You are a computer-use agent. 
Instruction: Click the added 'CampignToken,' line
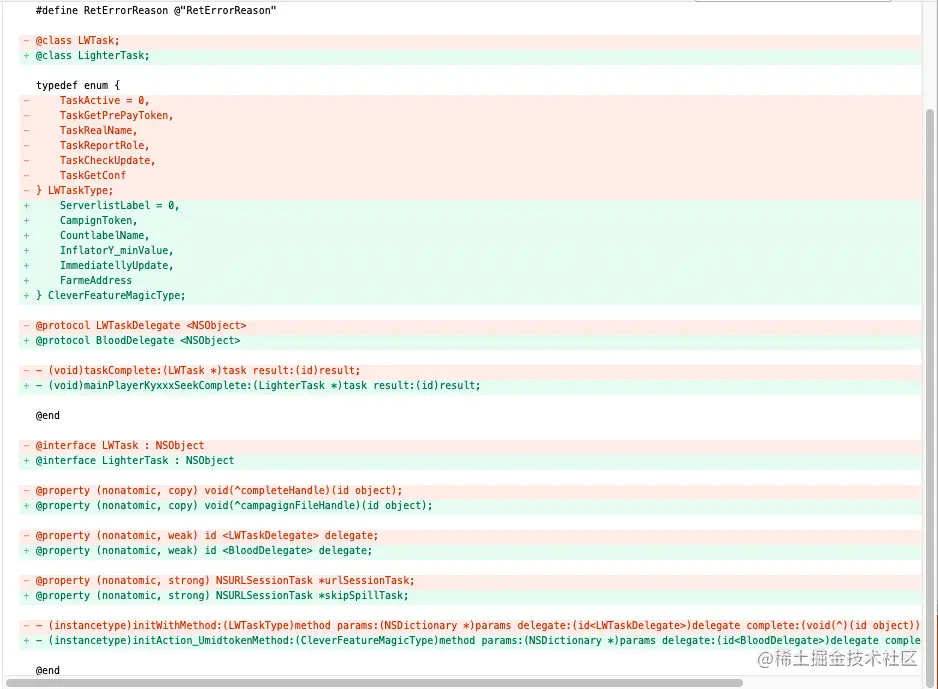[470, 220]
